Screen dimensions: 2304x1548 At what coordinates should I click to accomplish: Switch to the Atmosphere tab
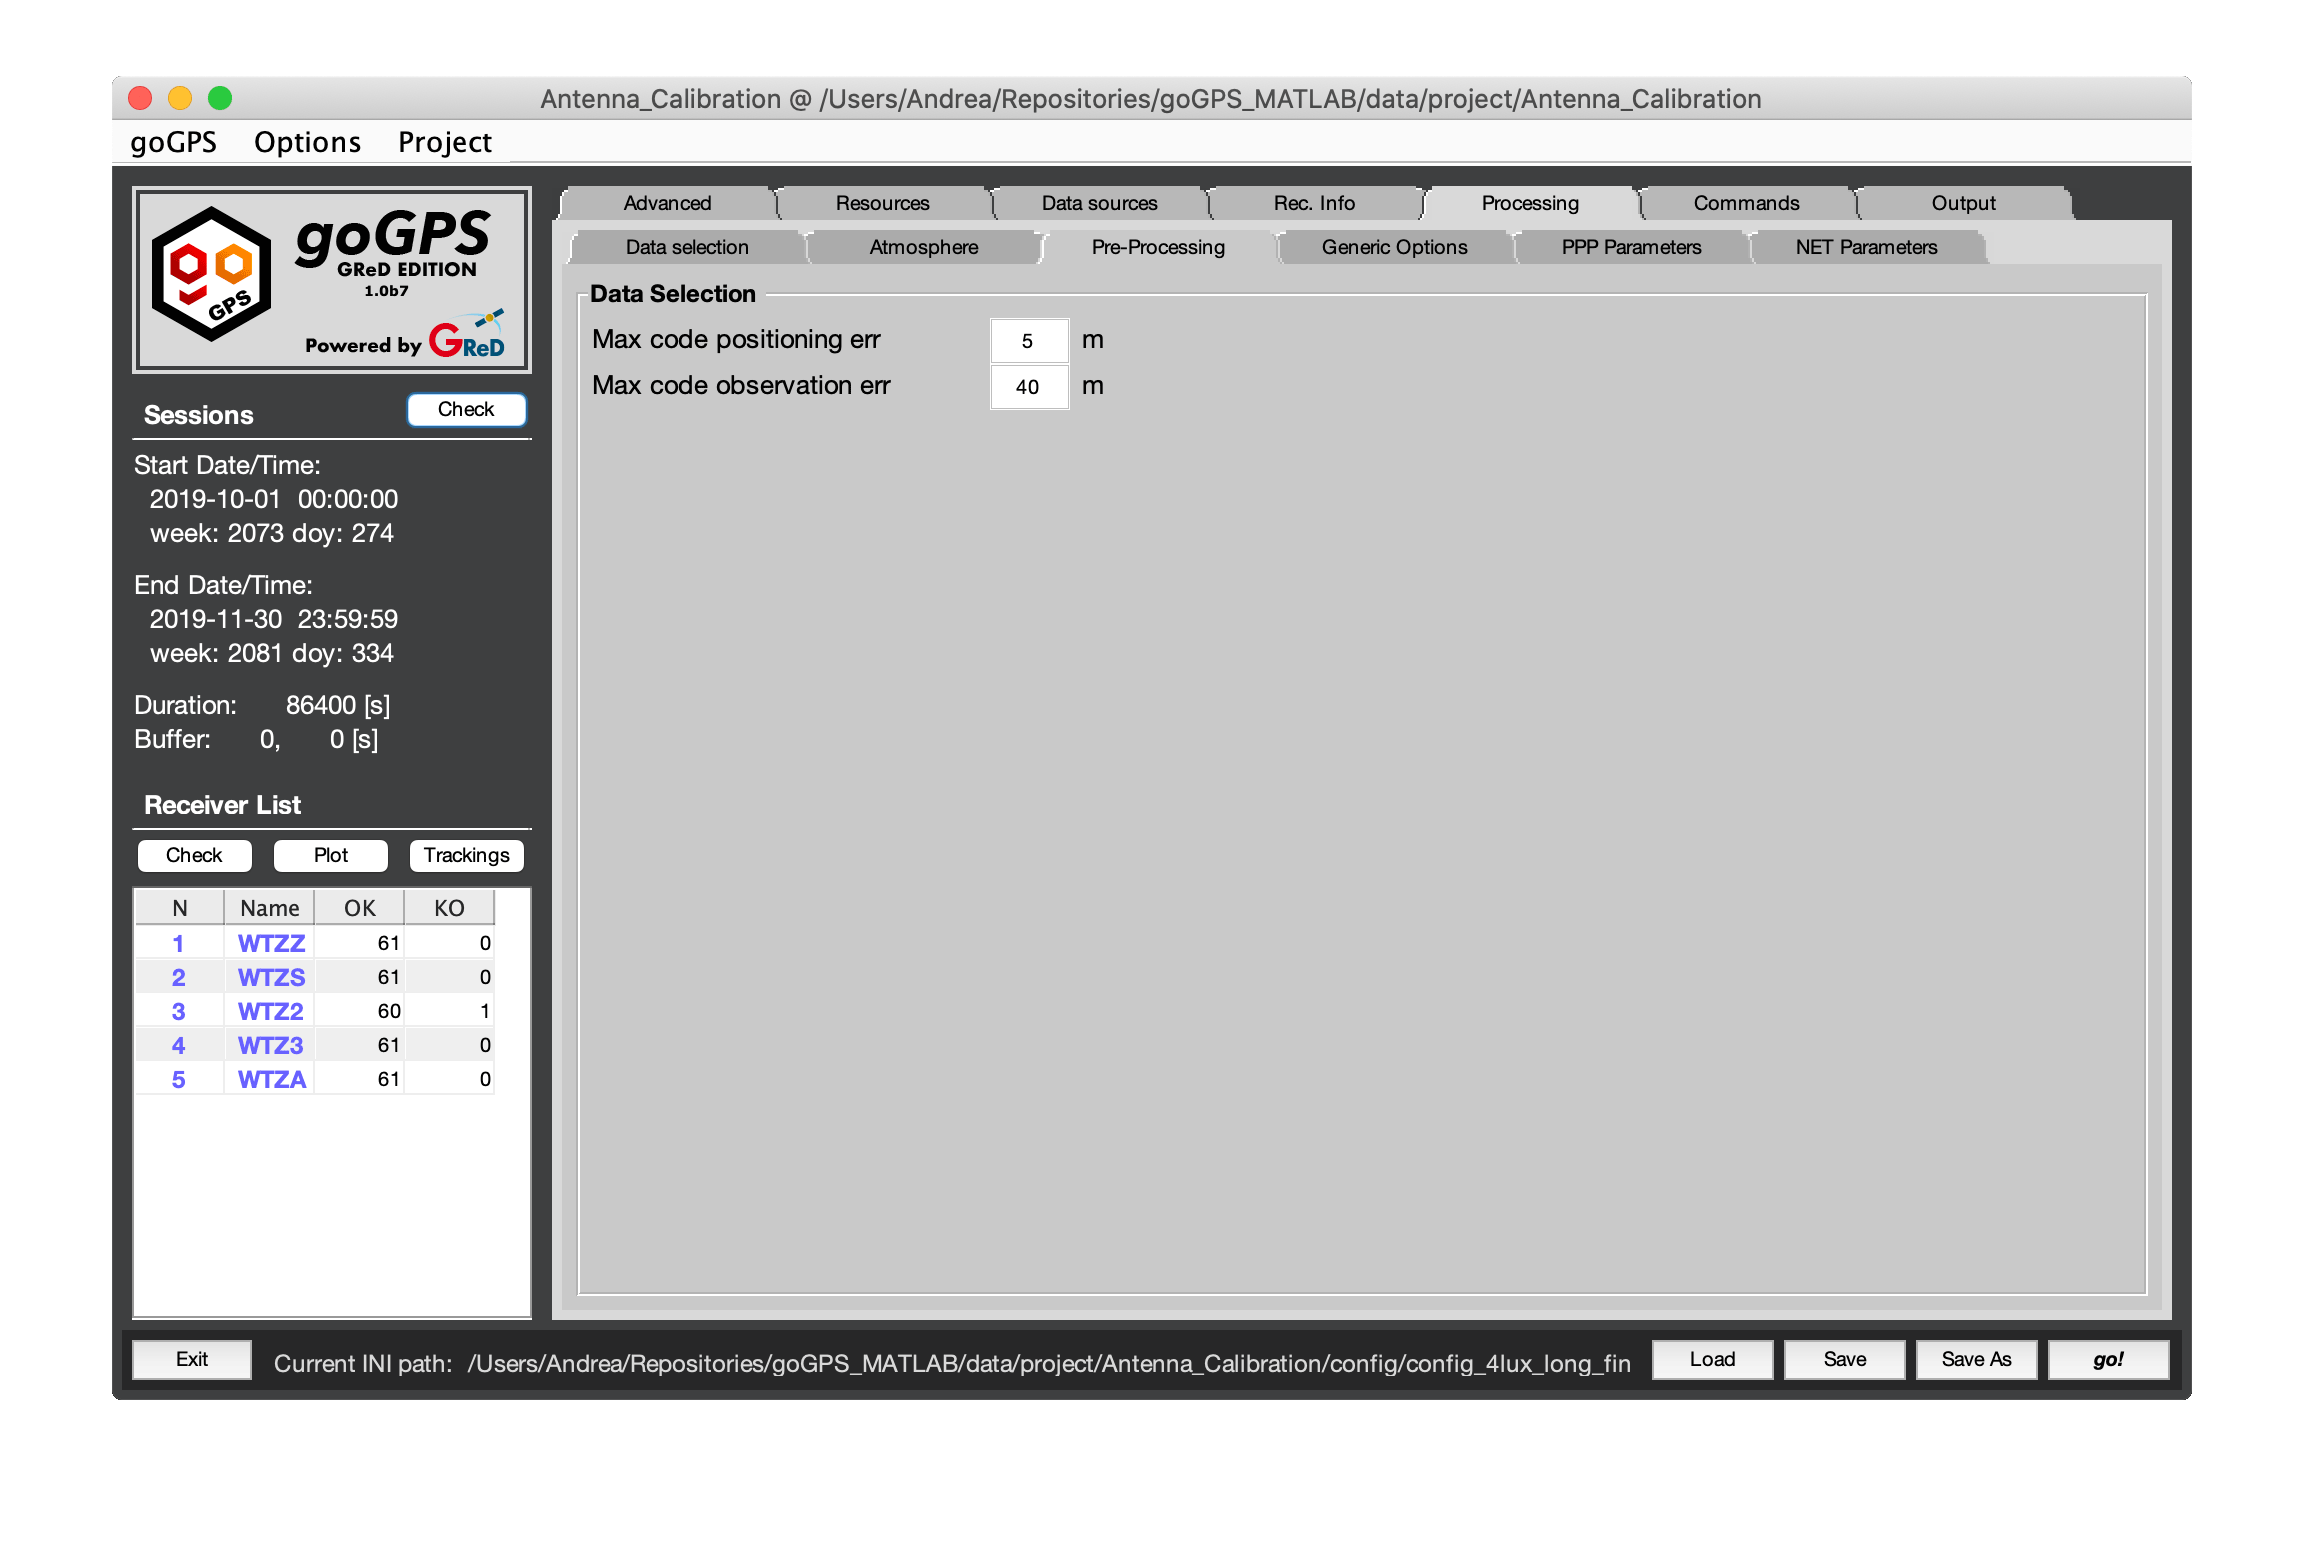pyautogui.click(x=926, y=249)
